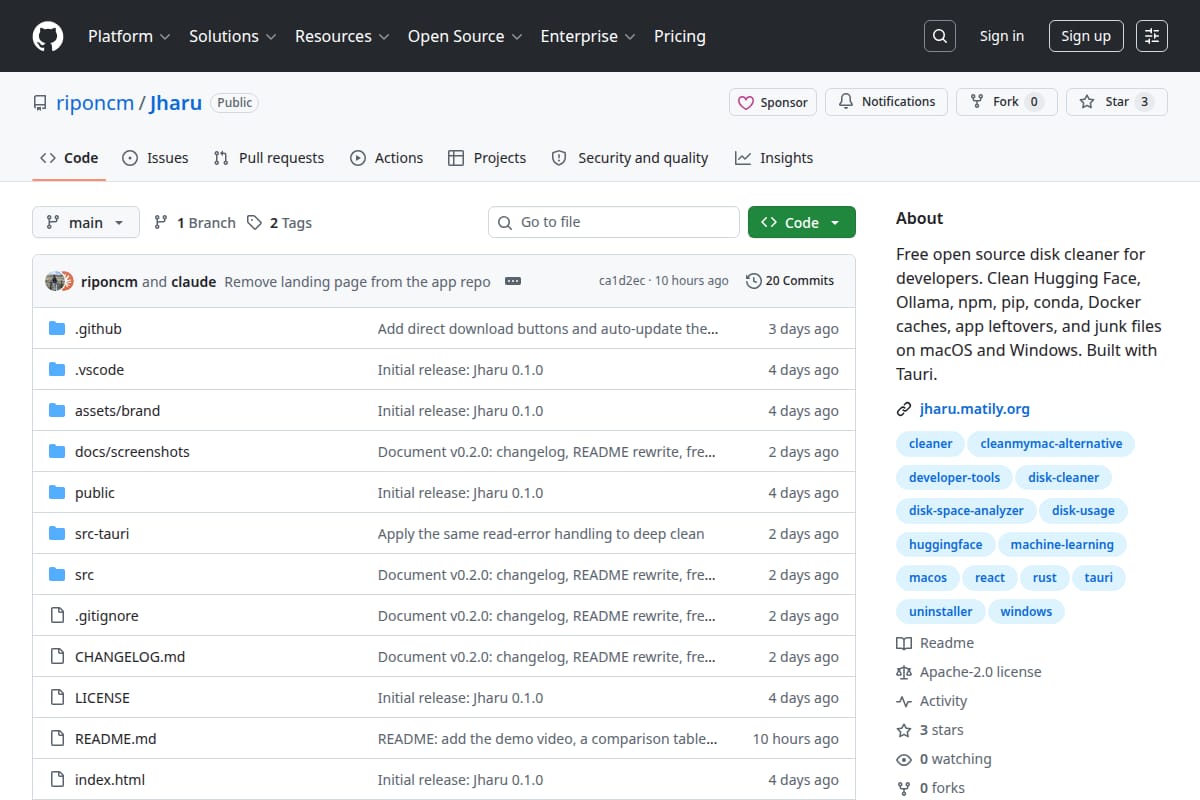
Task: Click the Activity pulse icon
Action: point(904,701)
